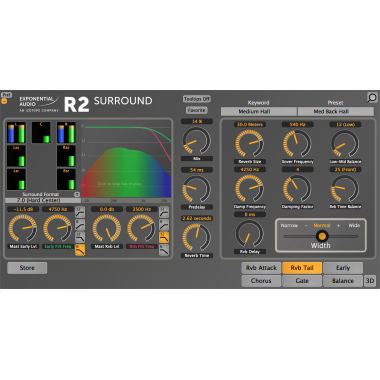Select Early filter 6 dB low-cut slope
Viewport: 380px width, 380px height.
coord(80,225)
